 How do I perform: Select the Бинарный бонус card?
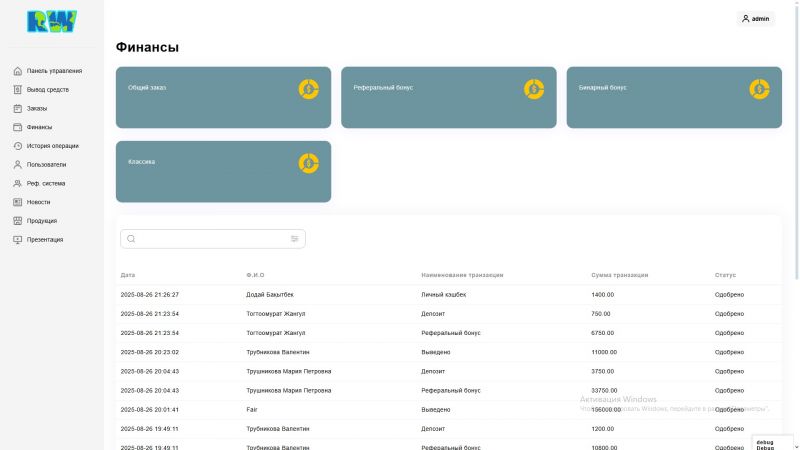tap(673, 97)
